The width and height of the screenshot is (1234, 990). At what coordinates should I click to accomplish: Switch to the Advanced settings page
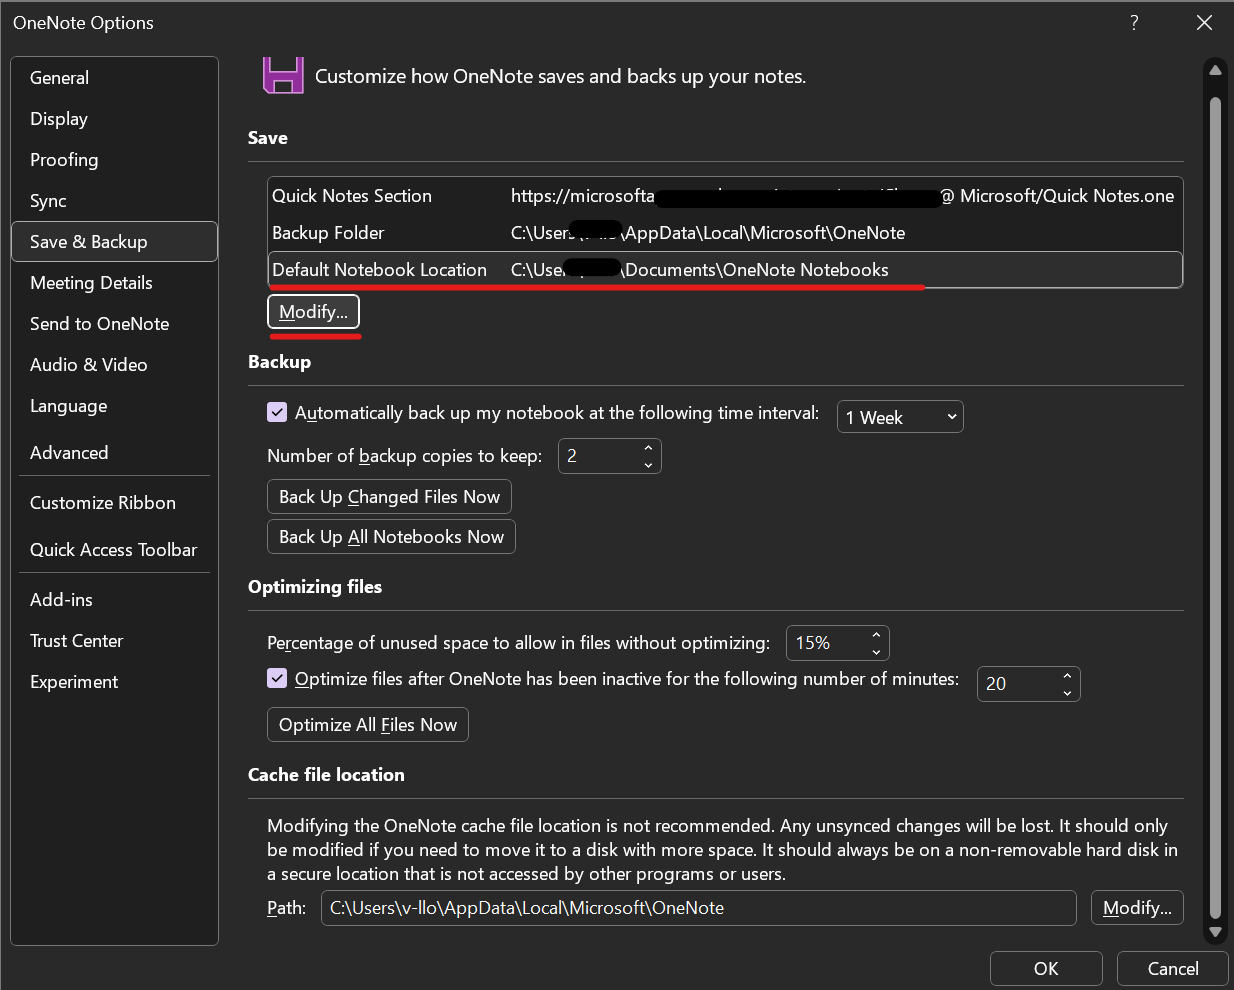point(69,452)
